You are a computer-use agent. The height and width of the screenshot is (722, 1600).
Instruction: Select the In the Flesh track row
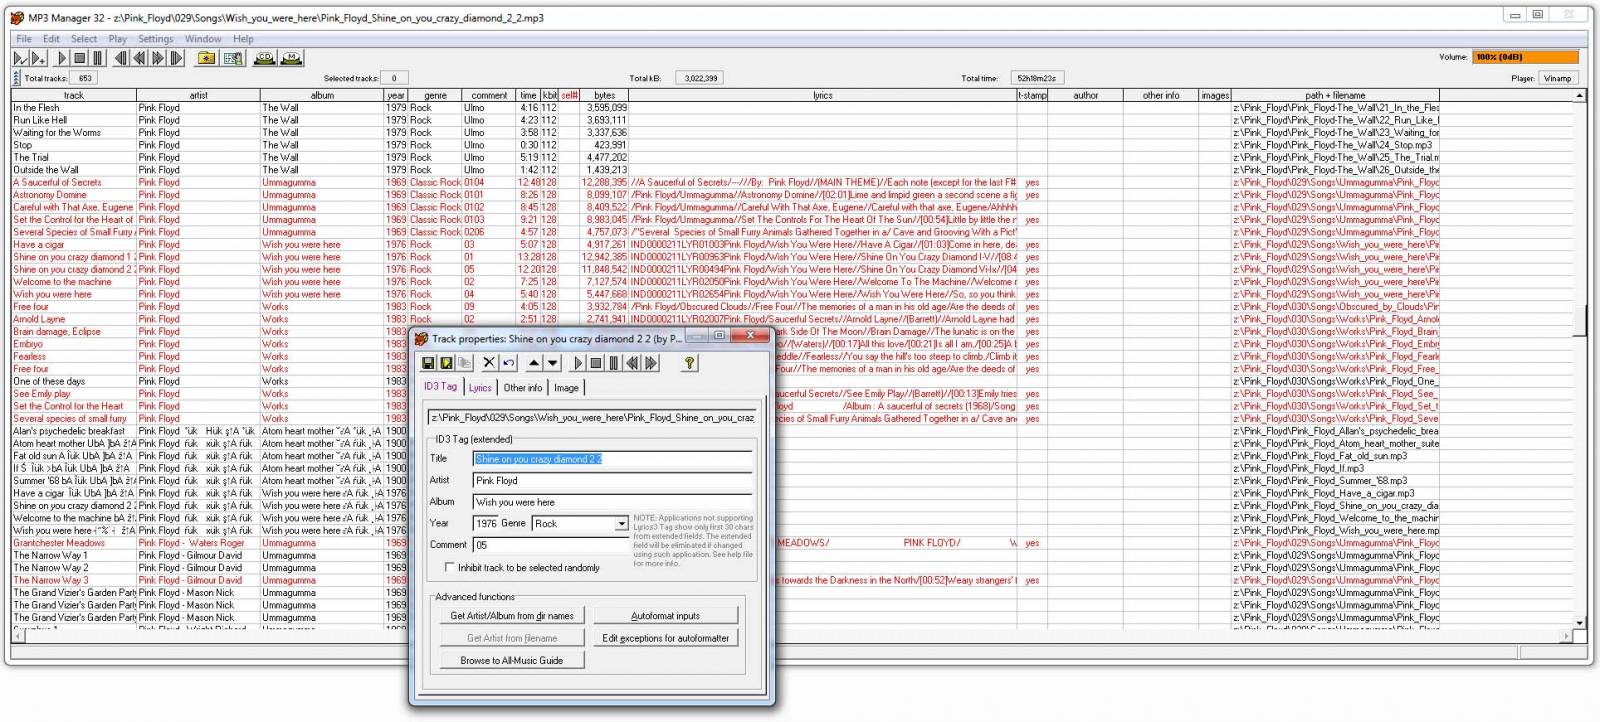[x=792, y=108]
